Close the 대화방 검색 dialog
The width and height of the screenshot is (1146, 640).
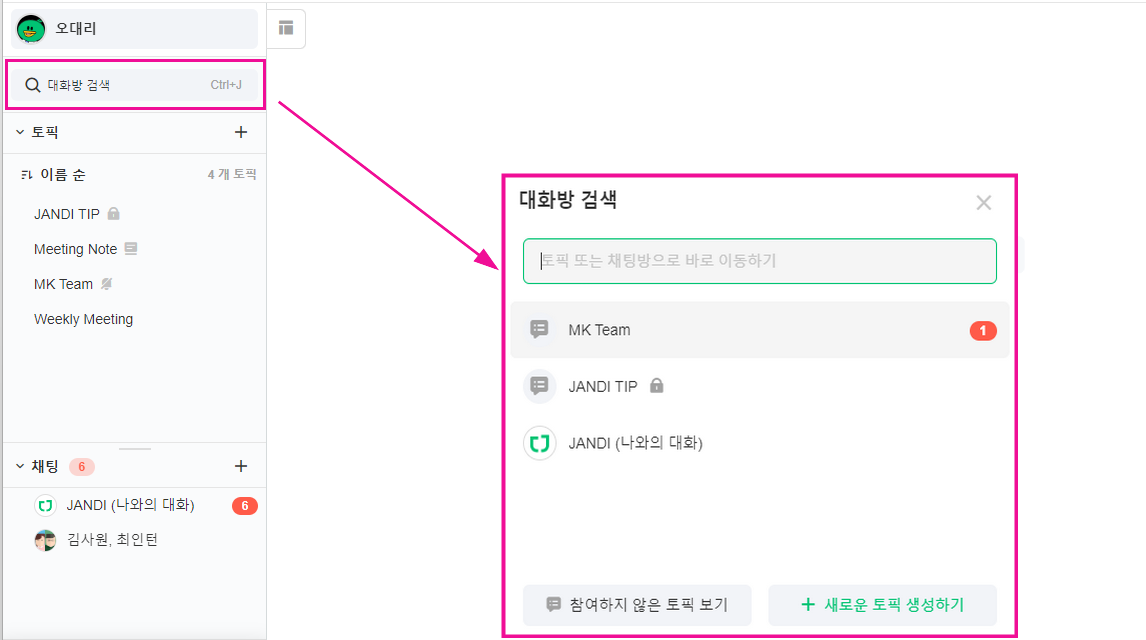coord(983,203)
